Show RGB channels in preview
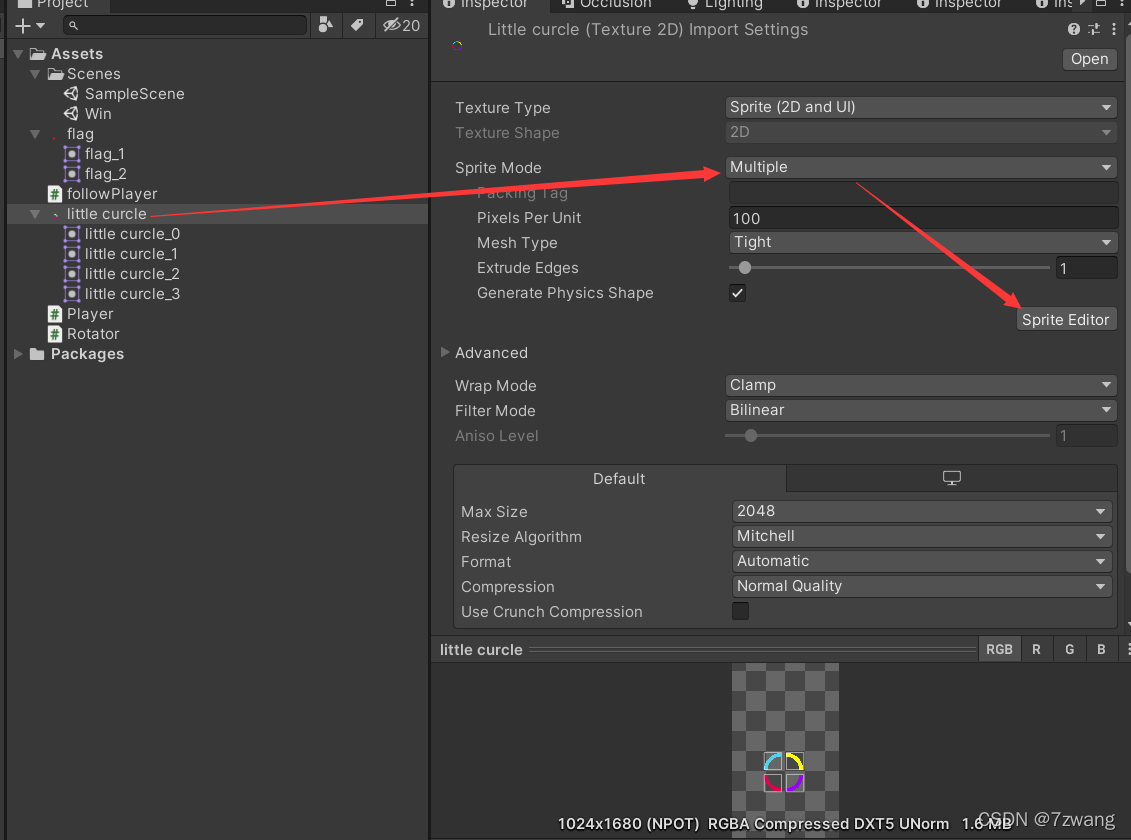This screenshot has width=1131, height=840. [x=999, y=650]
